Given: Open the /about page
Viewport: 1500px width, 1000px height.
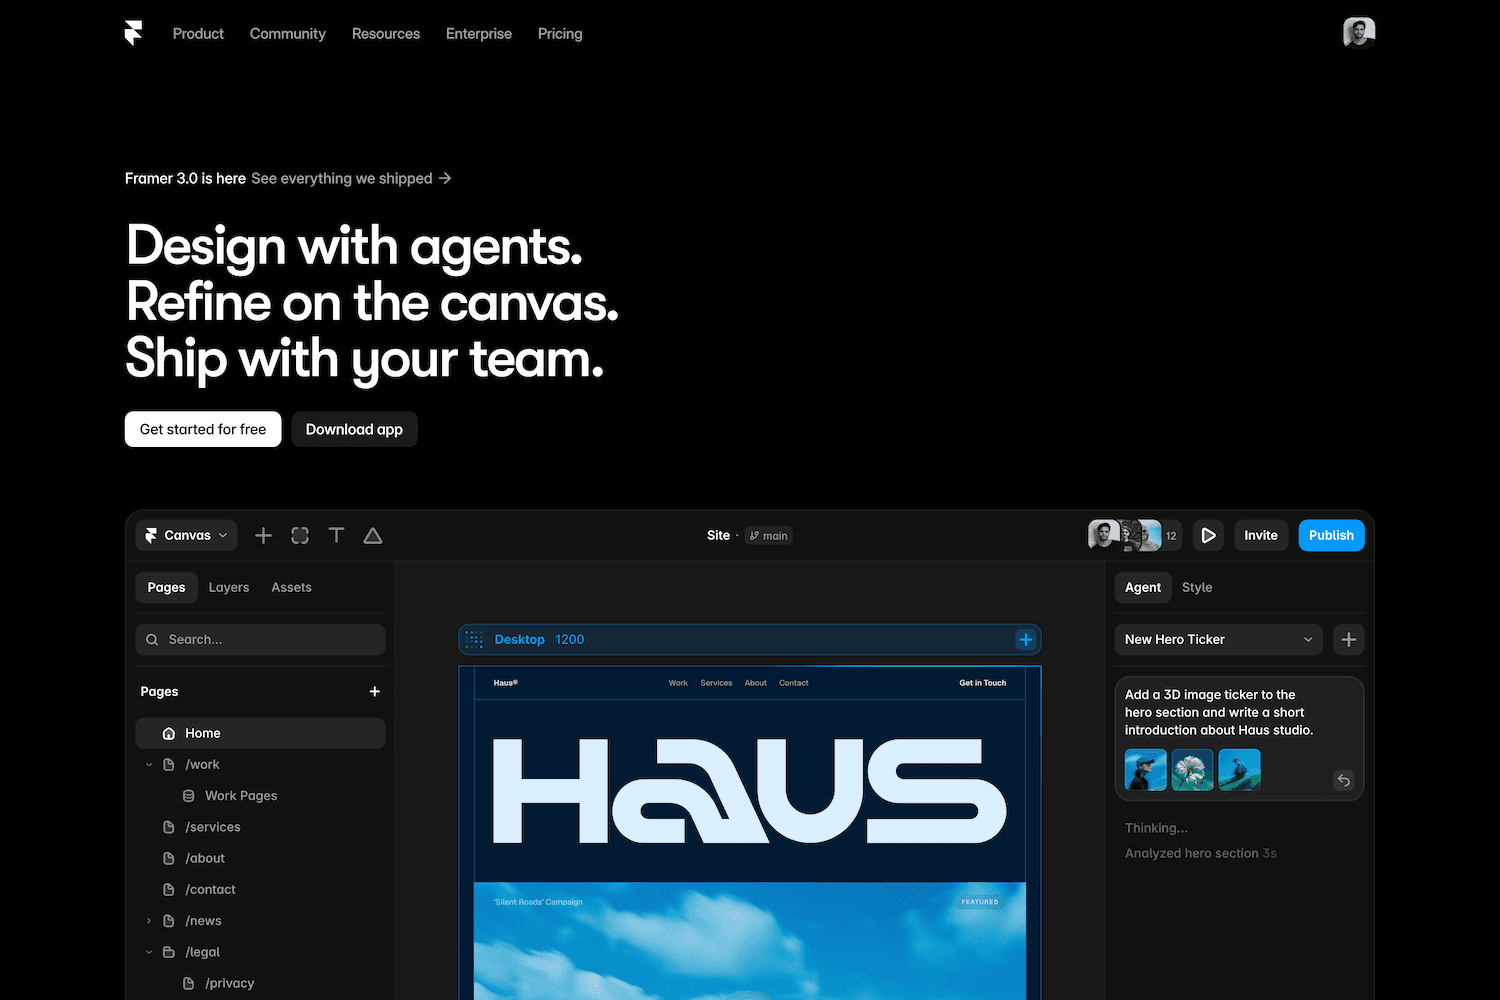Looking at the screenshot, I should tap(205, 858).
